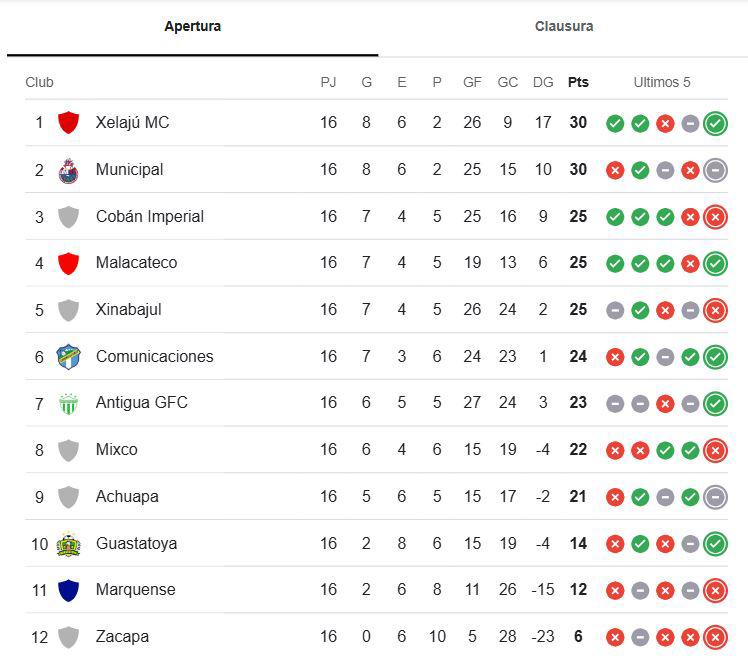Sort table by Pts column header
This screenshot has width=748, height=664.
[x=578, y=82]
